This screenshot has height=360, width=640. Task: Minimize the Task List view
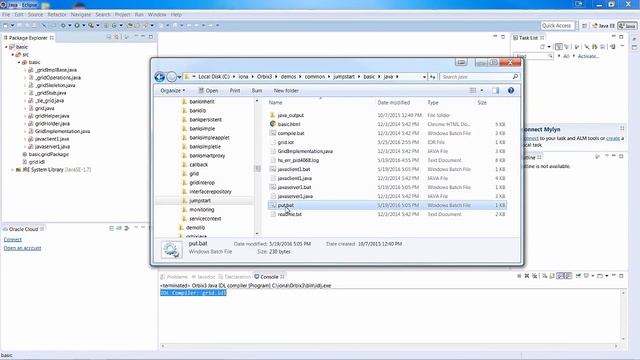[x=613, y=37]
